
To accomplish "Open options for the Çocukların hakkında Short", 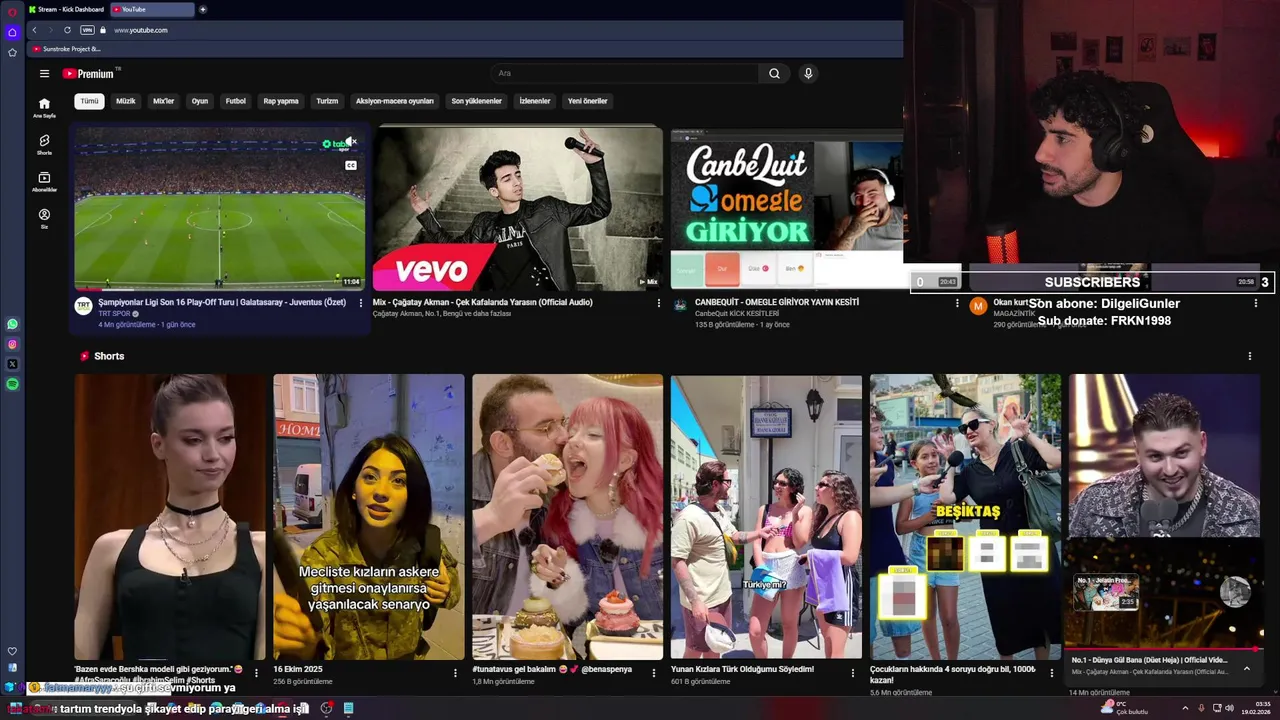I will [x=1052, y=673].
